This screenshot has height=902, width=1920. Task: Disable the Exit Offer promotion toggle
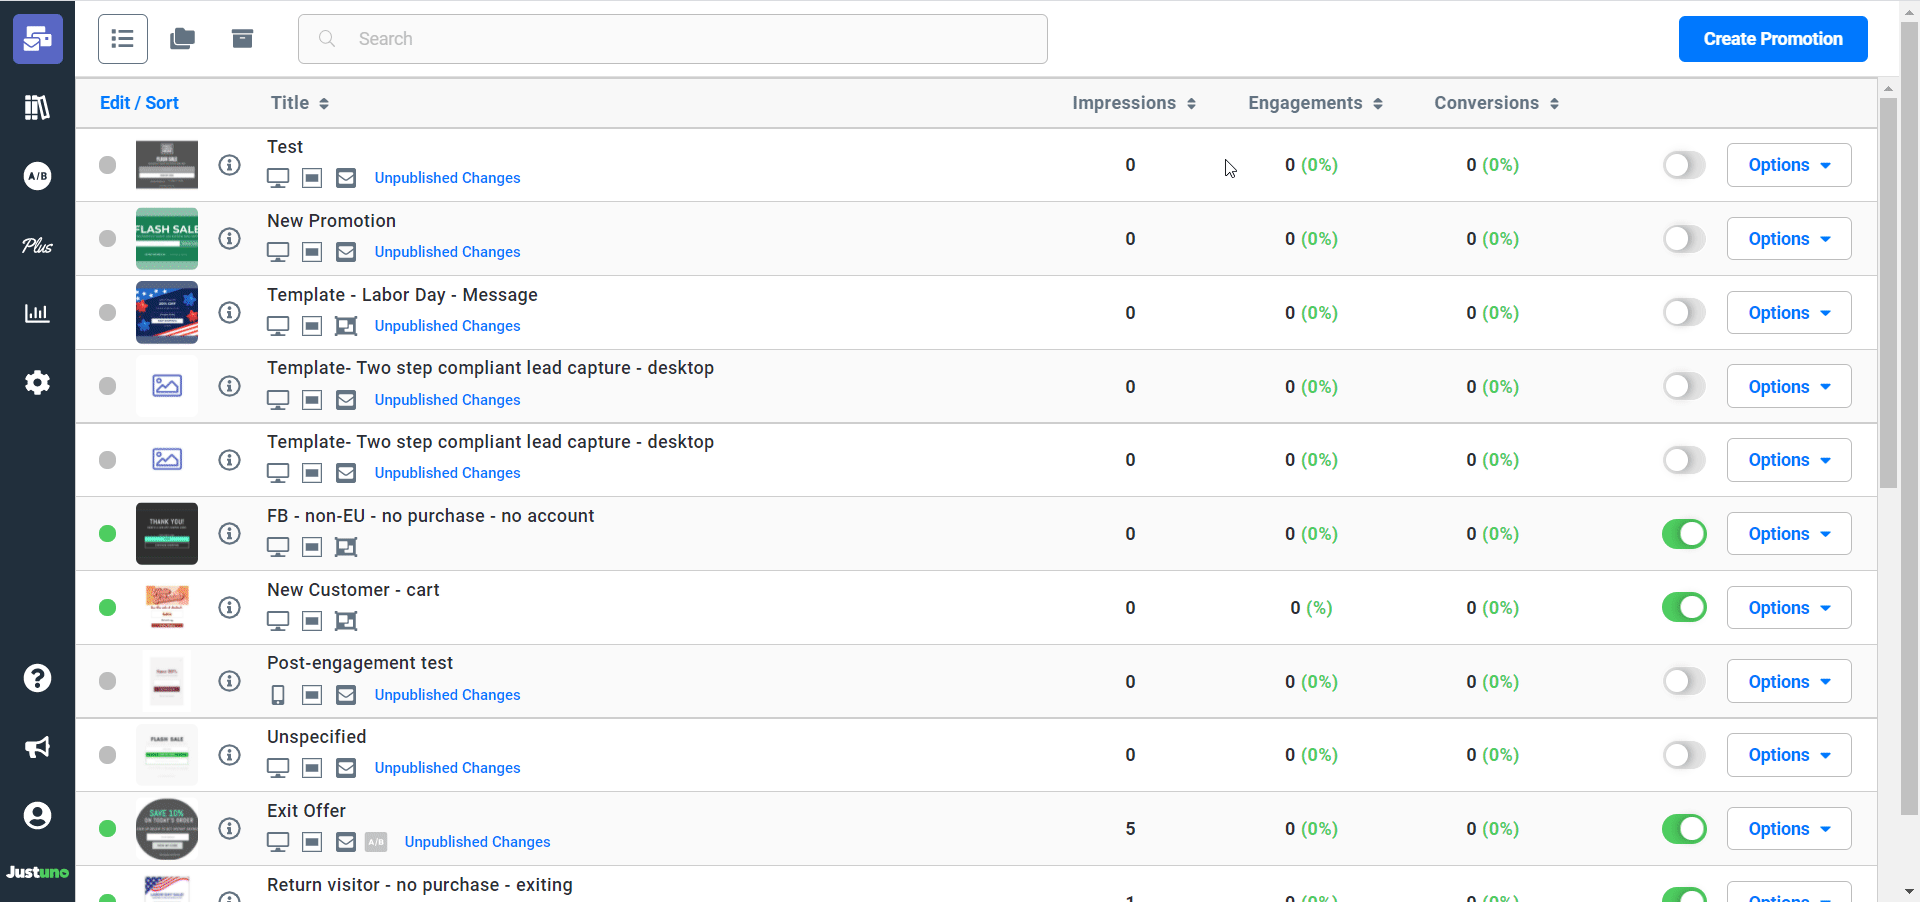coord(1684,829)
